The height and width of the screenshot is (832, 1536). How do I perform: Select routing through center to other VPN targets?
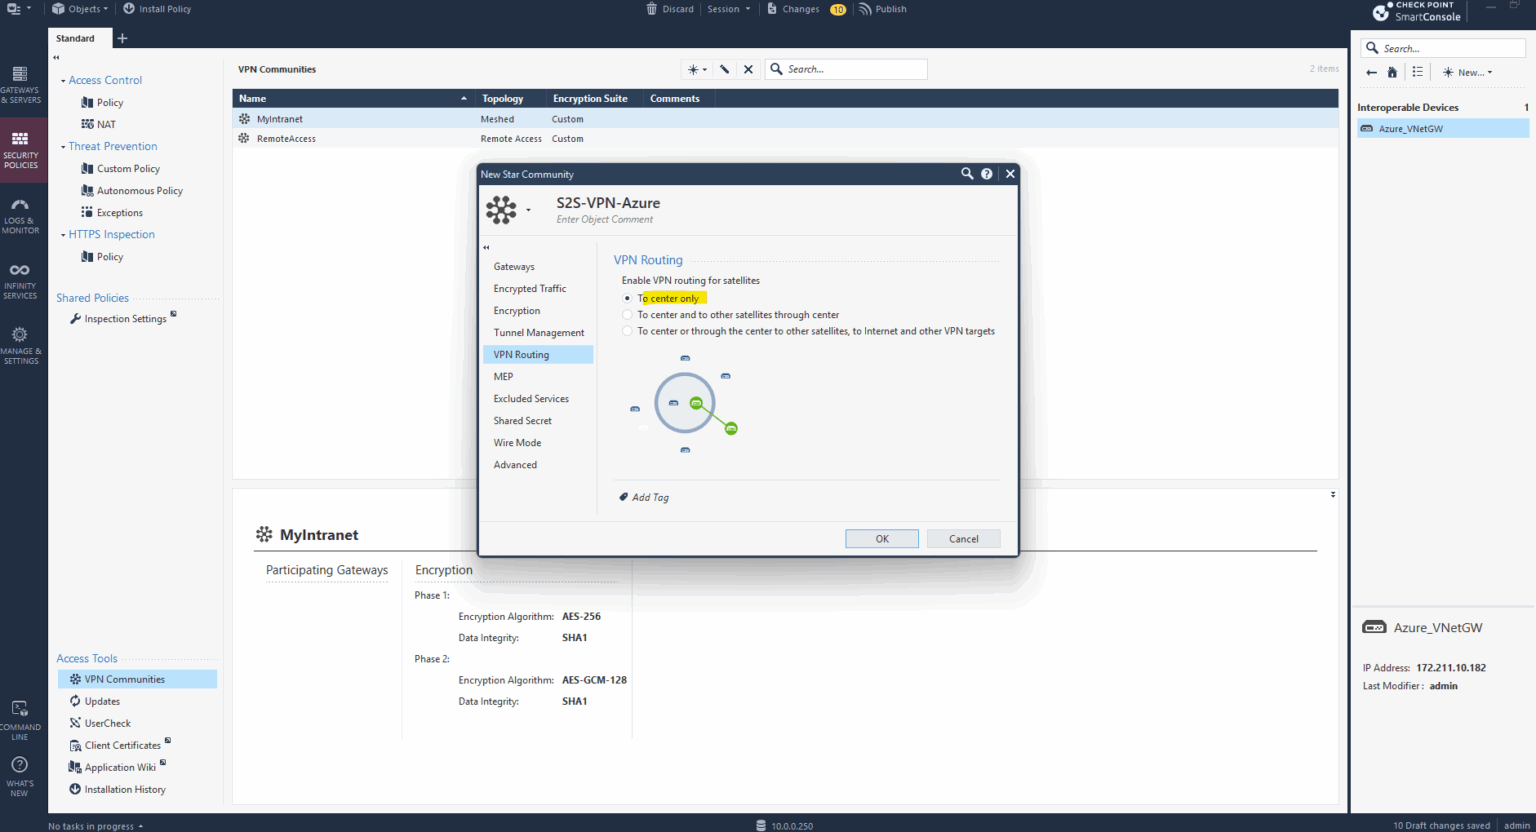627,331
